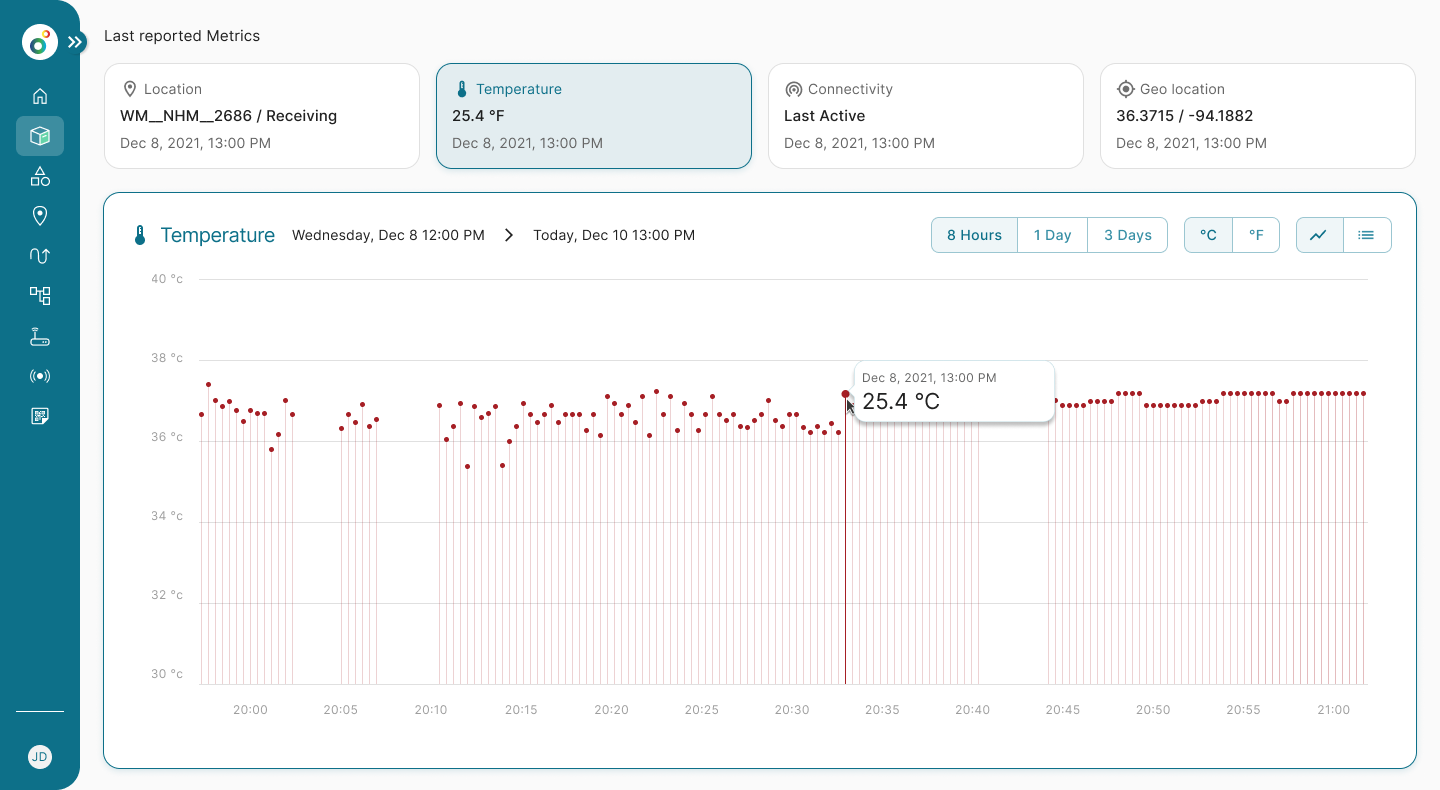Click the '36 °c' axis label
The height and width of the screenshot is (790, 1440).
click(167, 437)
